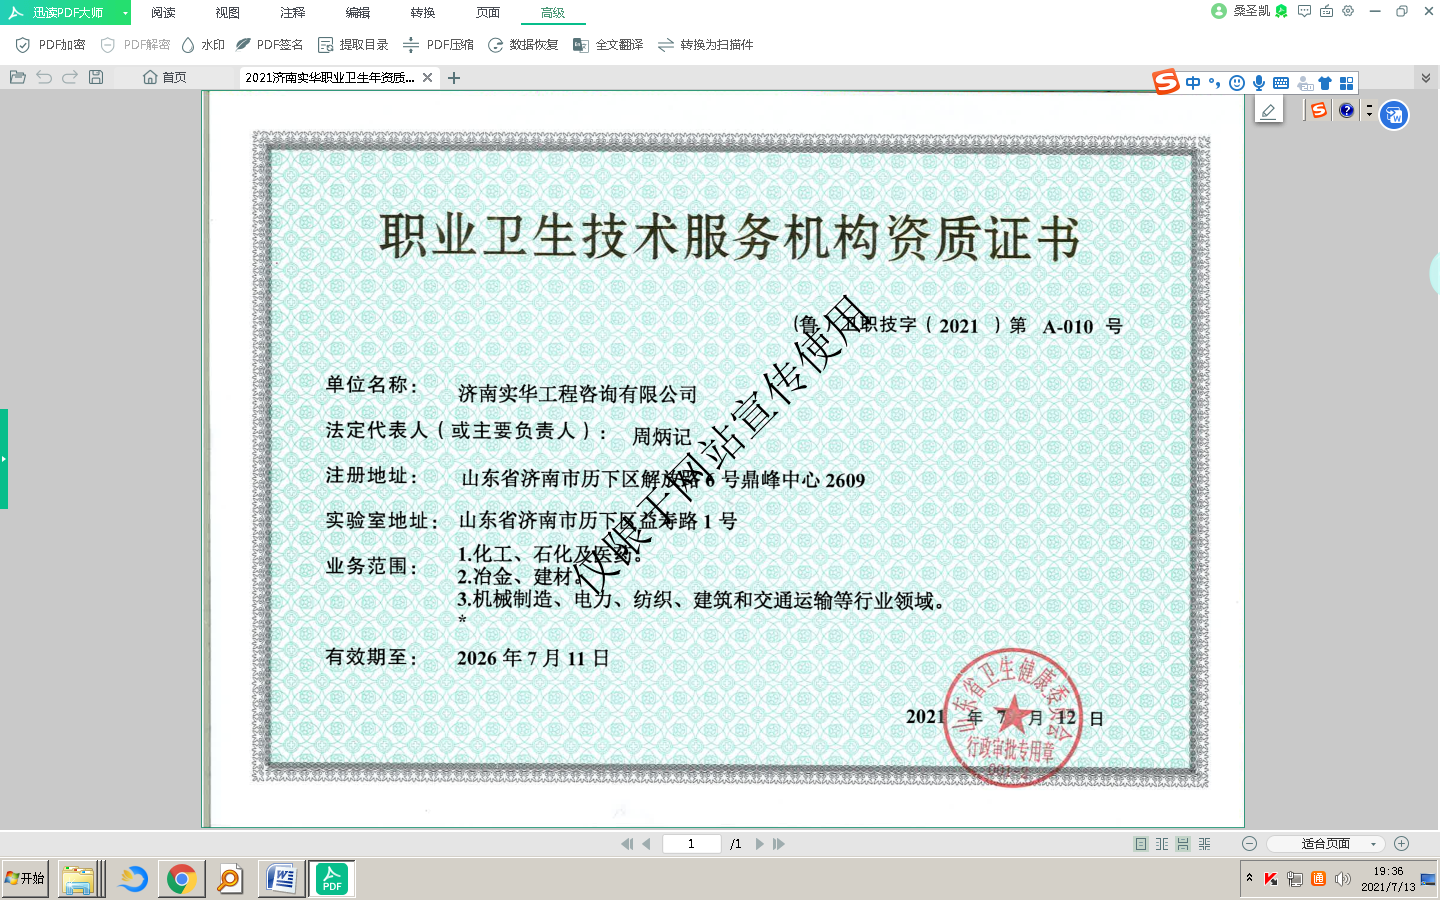Click the 开始 Start button
This screenshot has width=1440, height=900.
(25, 879)
